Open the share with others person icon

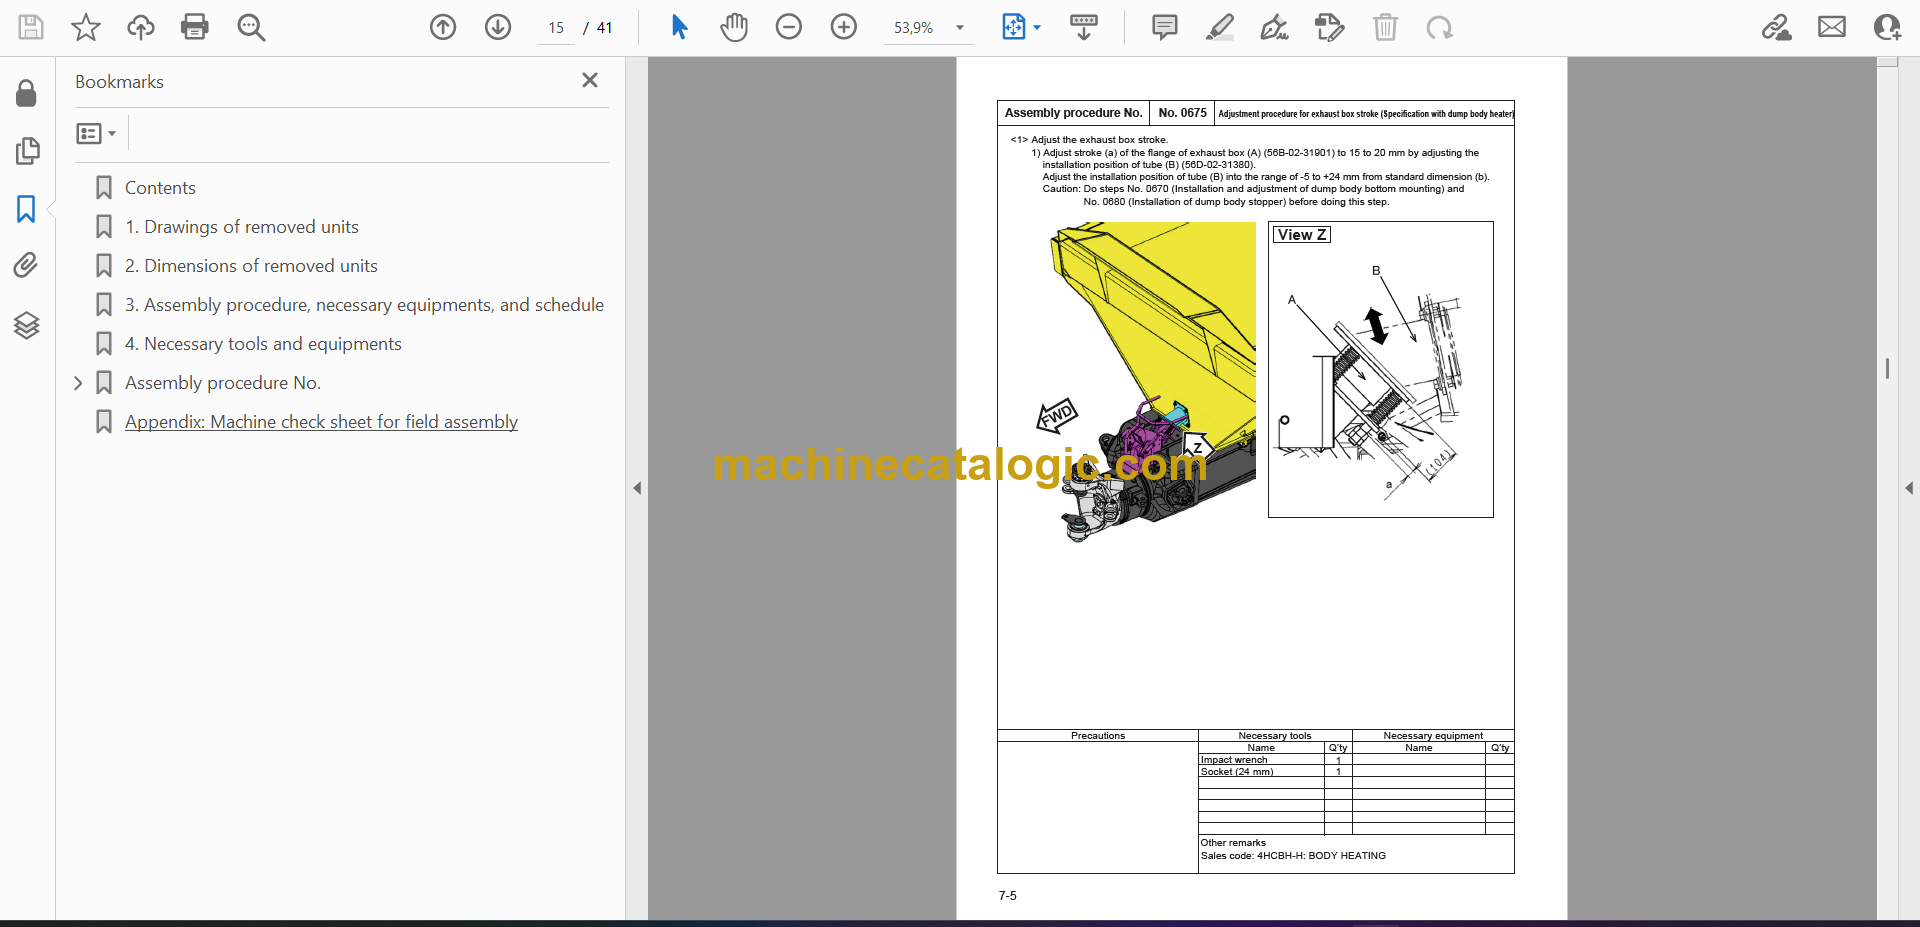coord(1887,27)
